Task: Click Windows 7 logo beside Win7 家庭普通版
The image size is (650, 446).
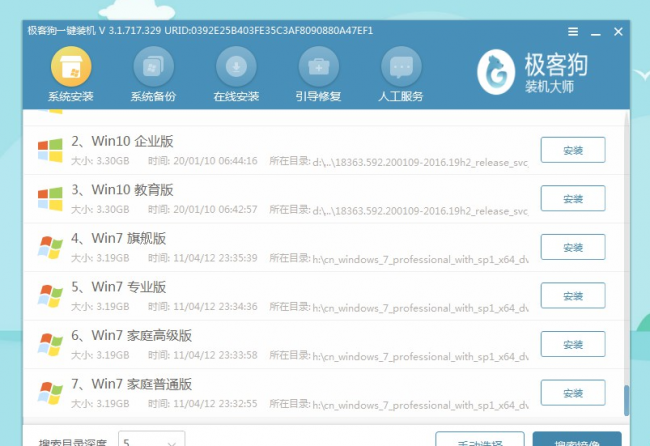Action: click(x=50, y=393)
